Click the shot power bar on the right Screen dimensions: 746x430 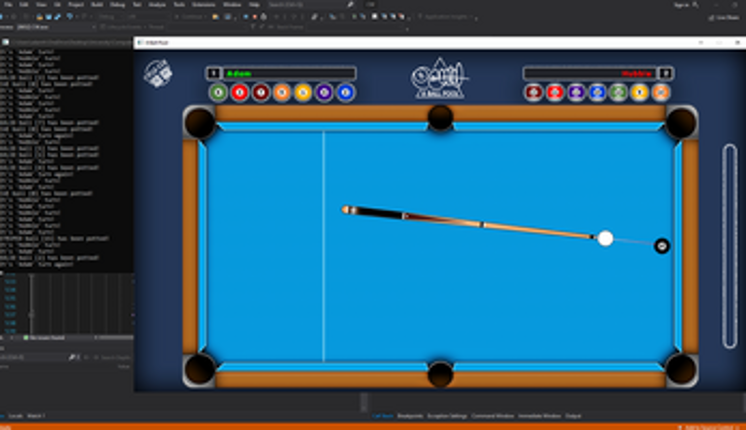pos(730,246)
